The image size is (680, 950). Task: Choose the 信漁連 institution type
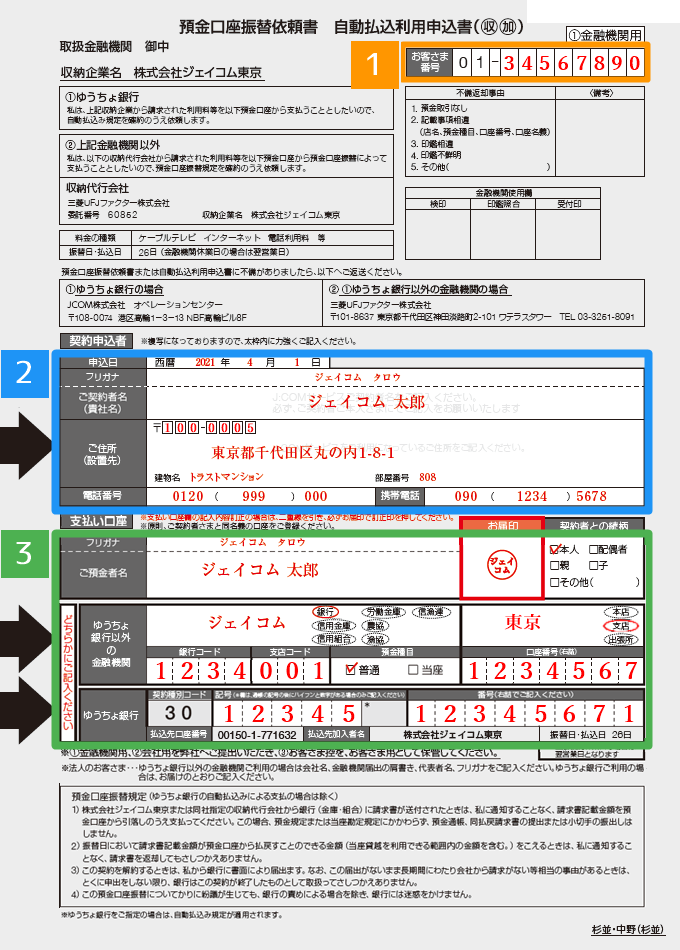pos(432,612)
